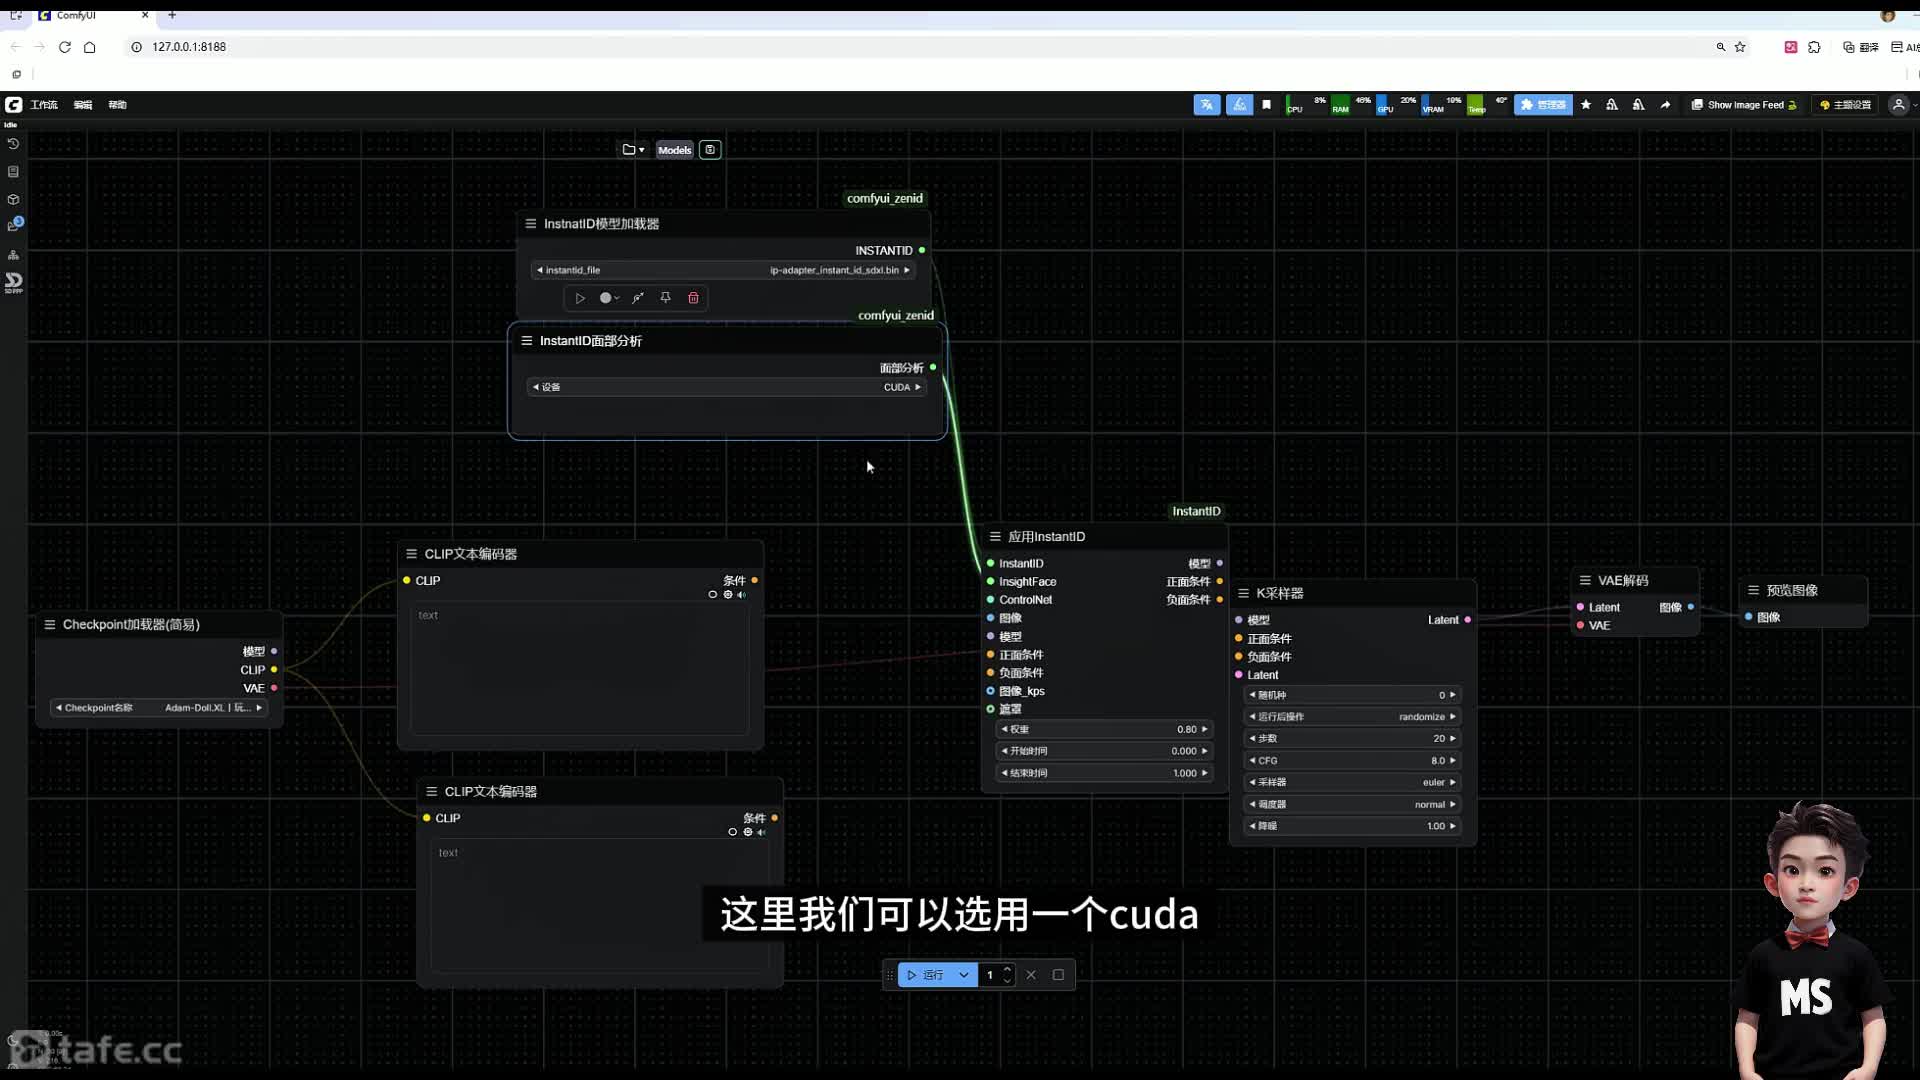
Task: Open instantid_file model selector
Action: (723, 270)
